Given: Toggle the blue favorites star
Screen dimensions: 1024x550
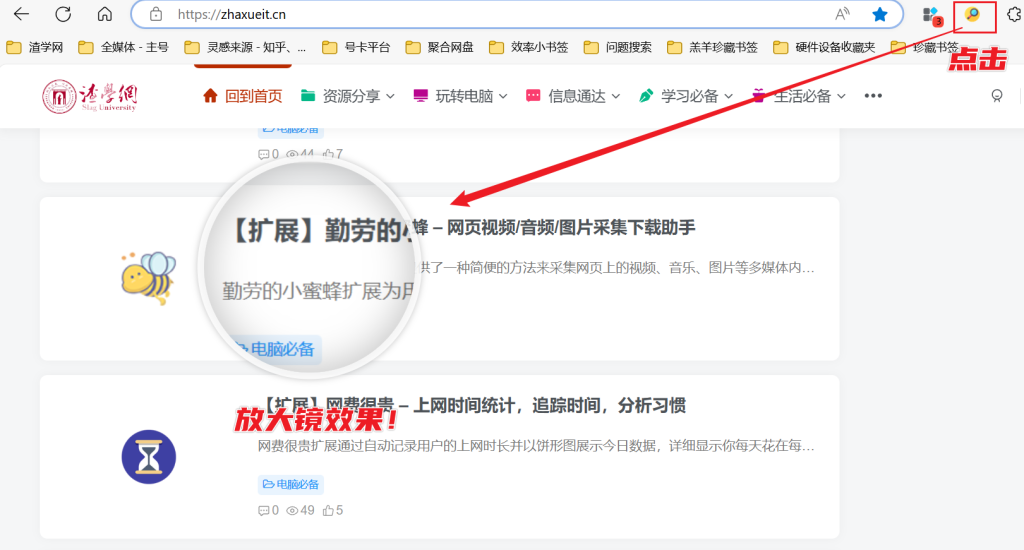Looking at the screenshot, I should (x=880, y=14).
